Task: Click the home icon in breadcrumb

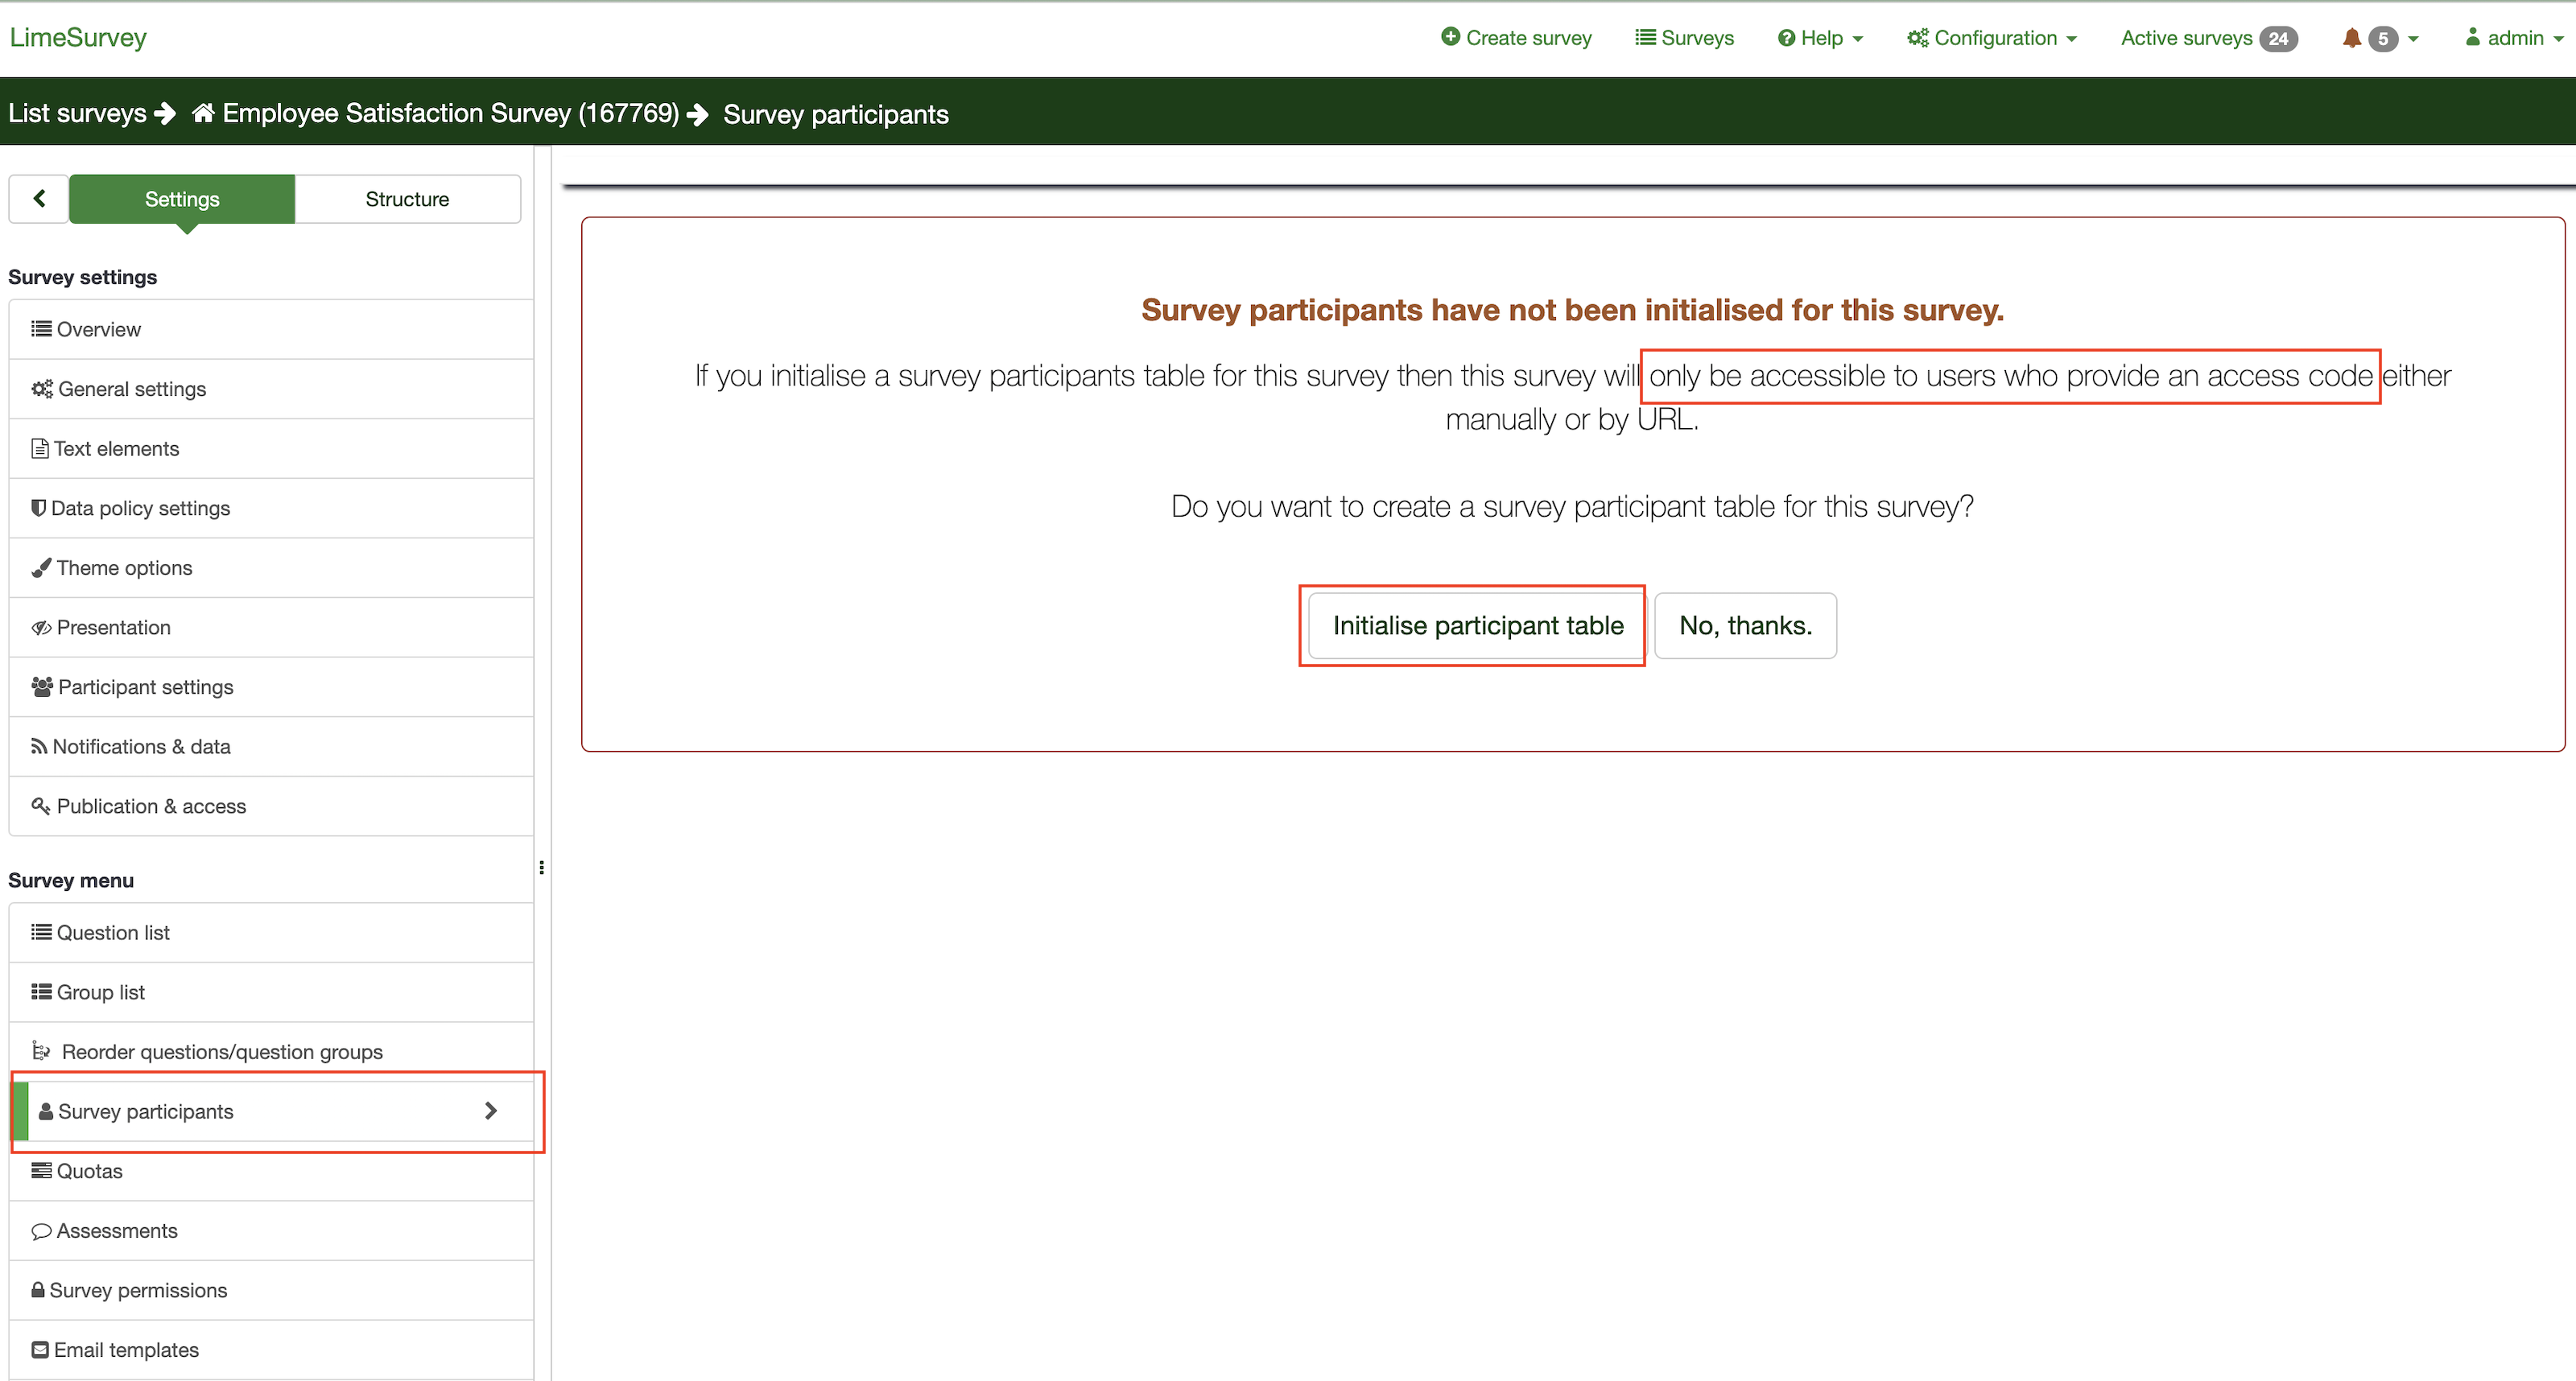Action: tap(203, 113)
